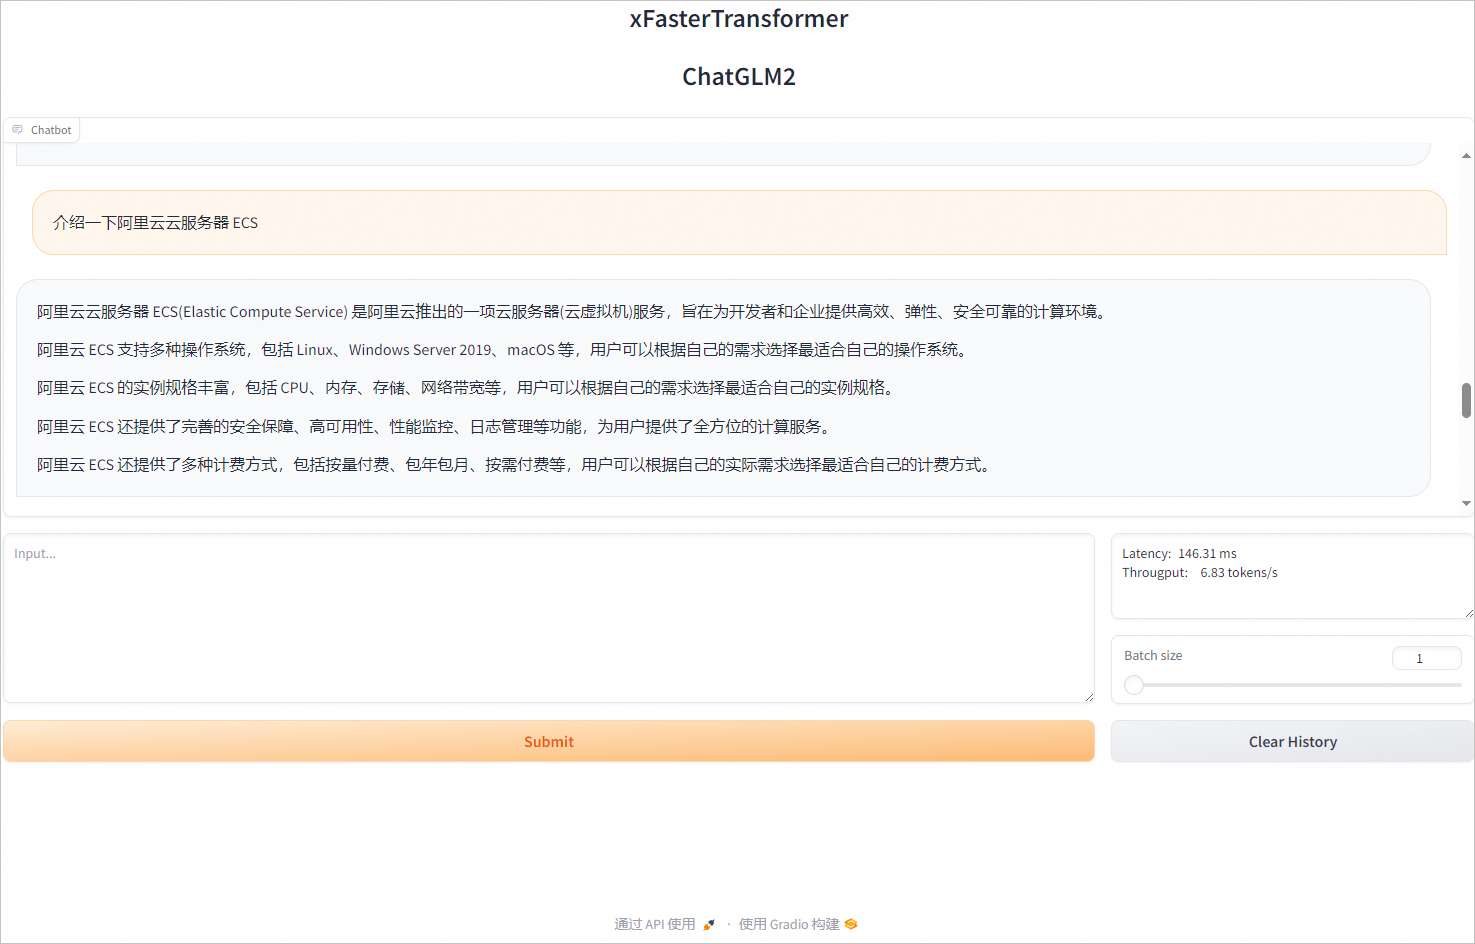Click the reply line mentioning Windows Server 2019

pyautogui.click(x=504, y=350)
